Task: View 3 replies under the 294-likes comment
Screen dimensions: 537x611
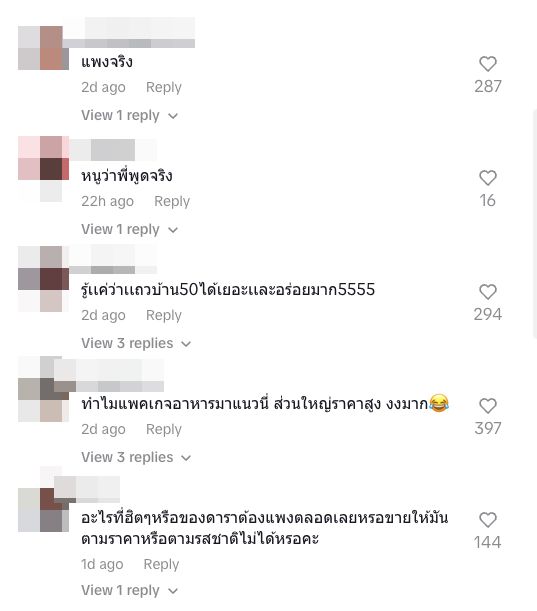Action: (136, 343)
